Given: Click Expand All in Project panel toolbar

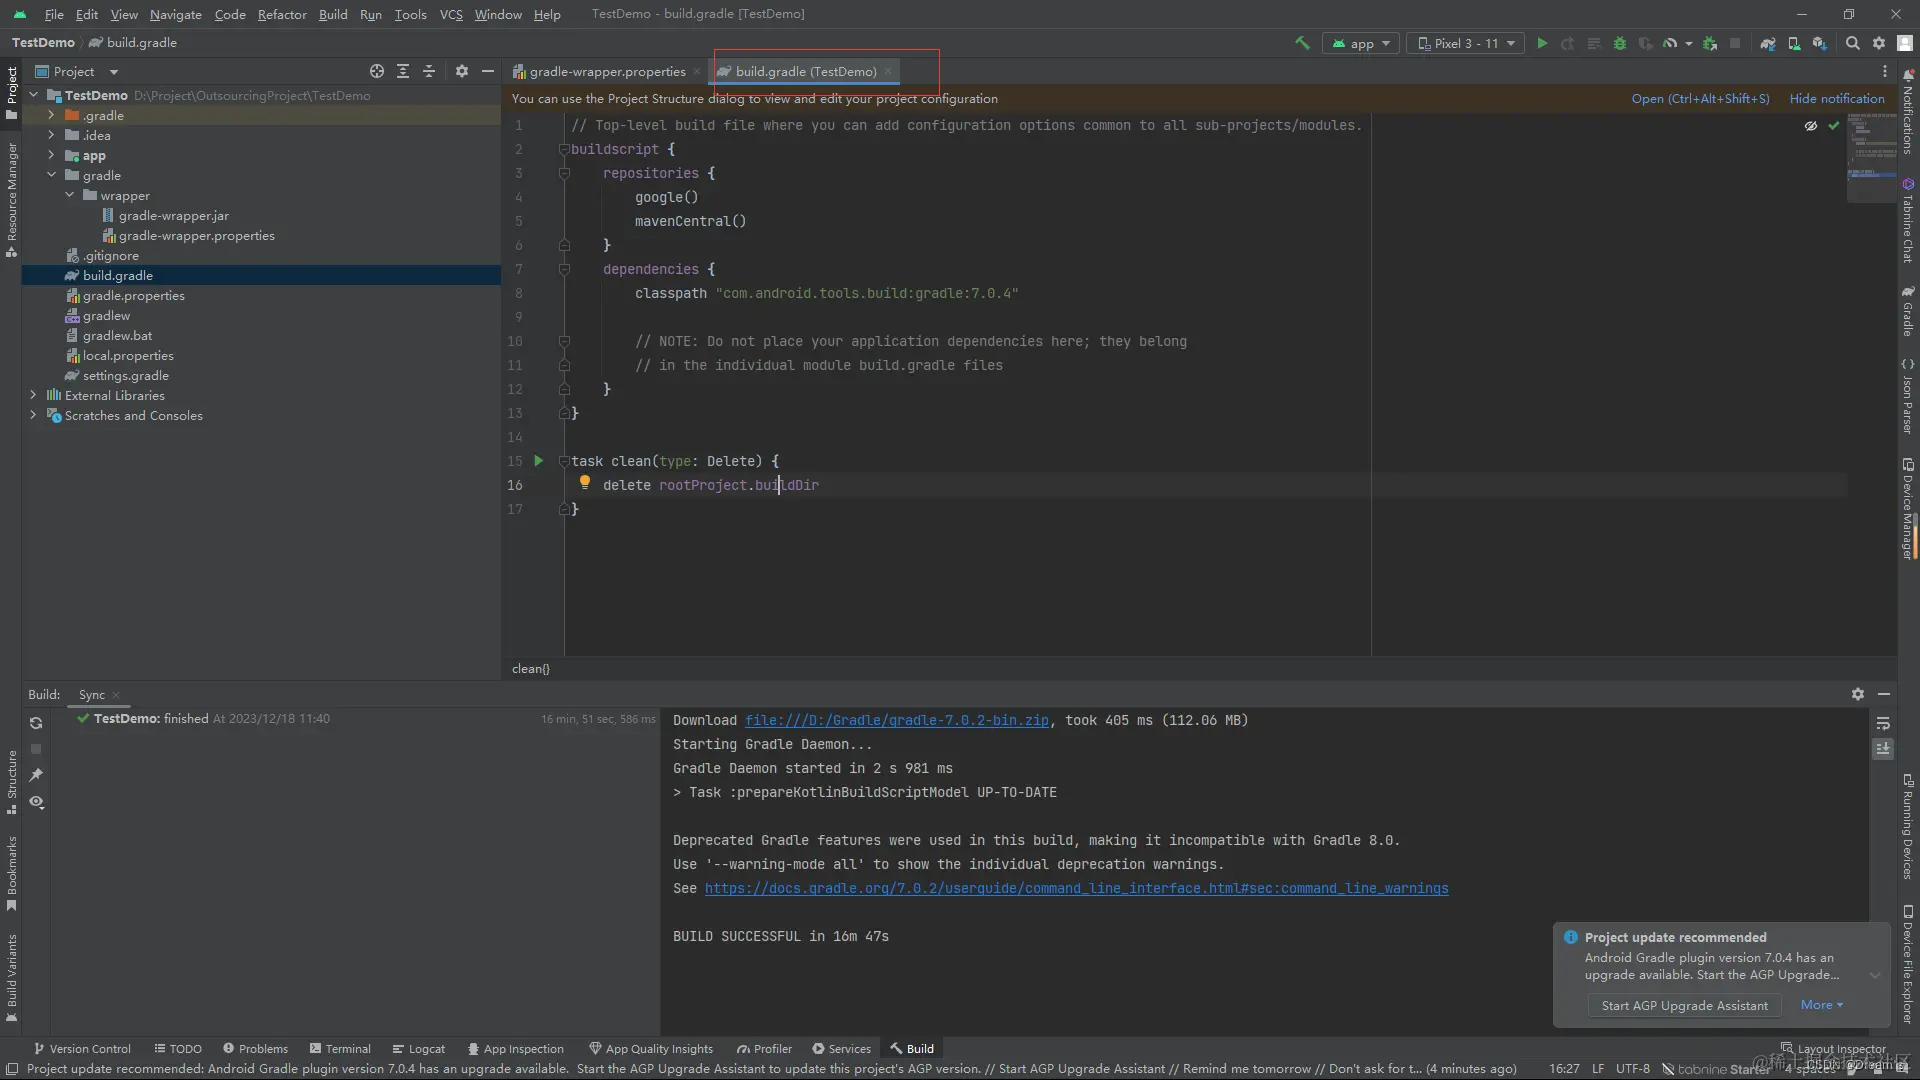Looking at the screenshot, I should click(x=403, y=71).
